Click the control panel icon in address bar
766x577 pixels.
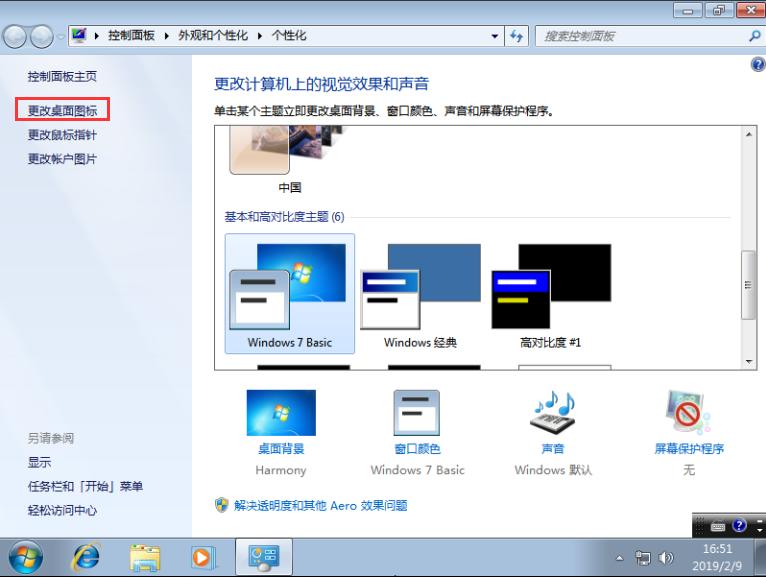point(79,35)
